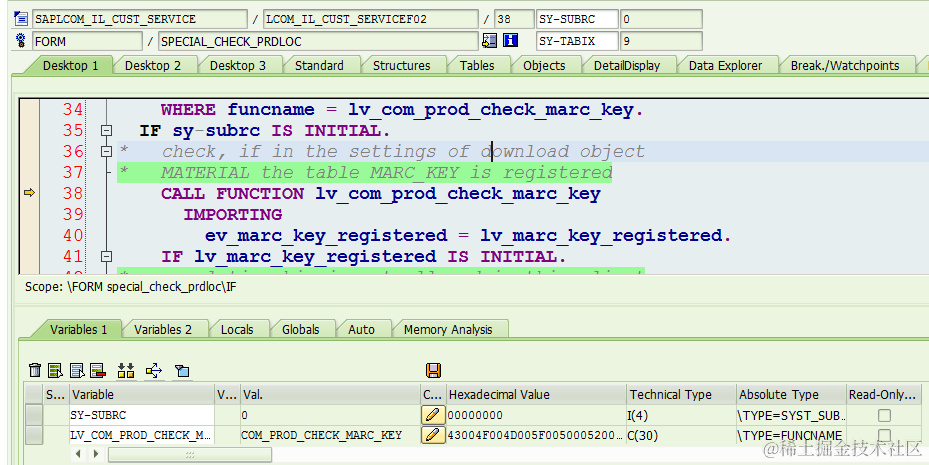Select the Locals tab
The width and height of the screenshot is (929, 465).
(237, 329)
